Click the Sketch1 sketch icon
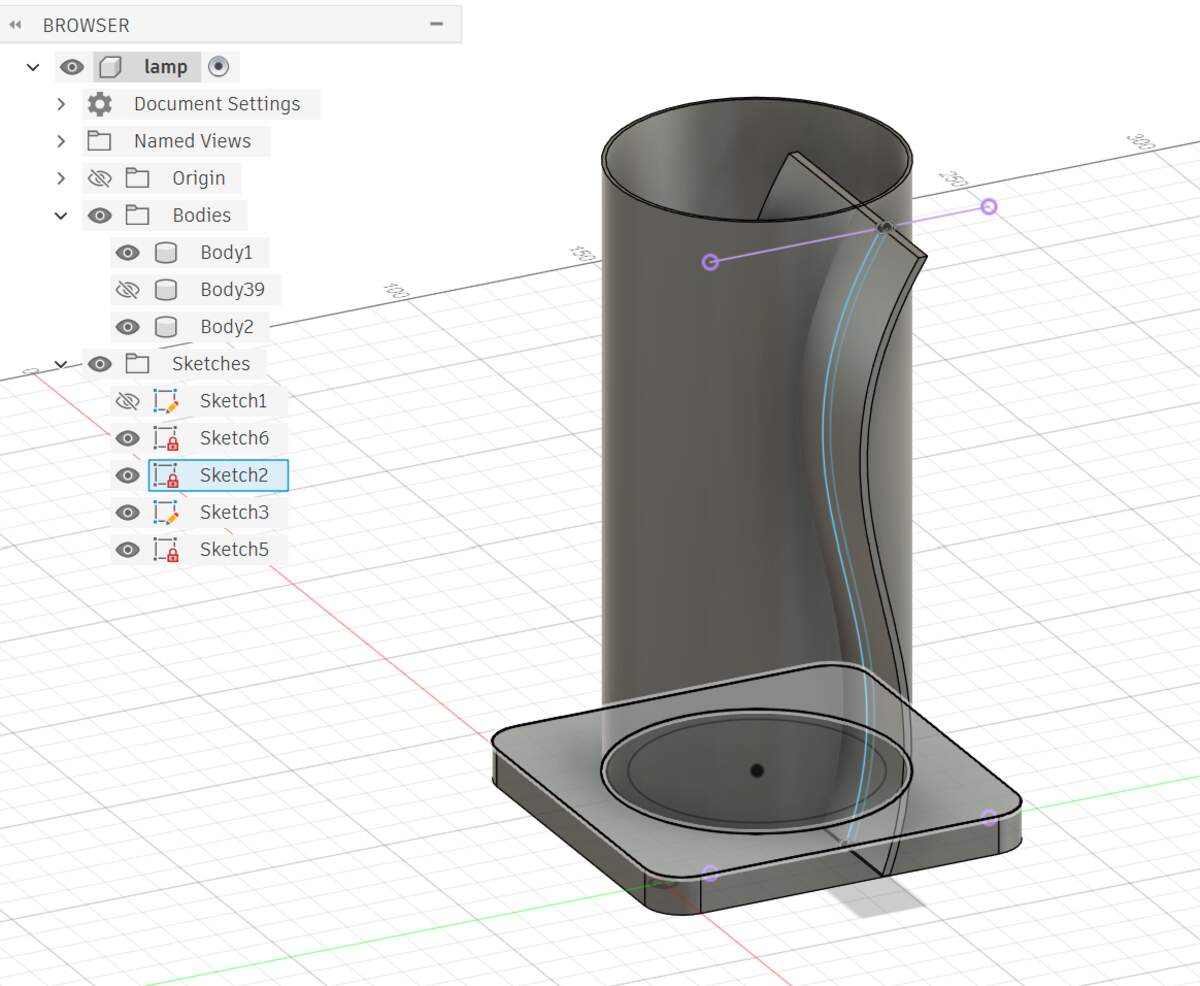Viewport: 1200px width, 986px height. click(166, 401)
